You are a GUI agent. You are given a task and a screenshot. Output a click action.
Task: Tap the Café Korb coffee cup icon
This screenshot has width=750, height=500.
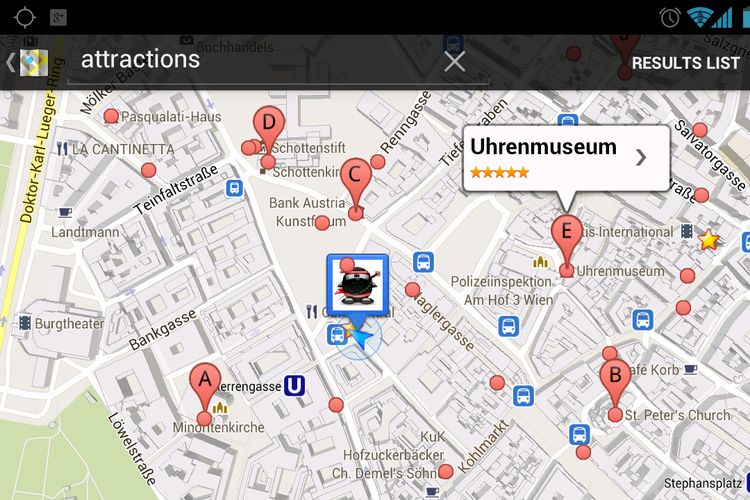tap(690, 369)
